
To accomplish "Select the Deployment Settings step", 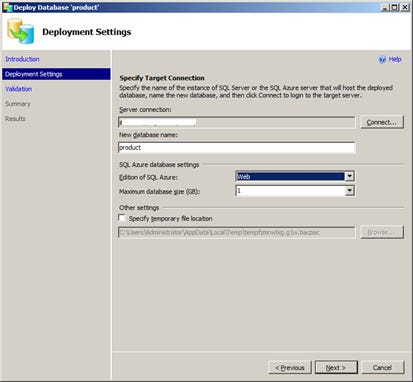I will click(x=56, y=74).
